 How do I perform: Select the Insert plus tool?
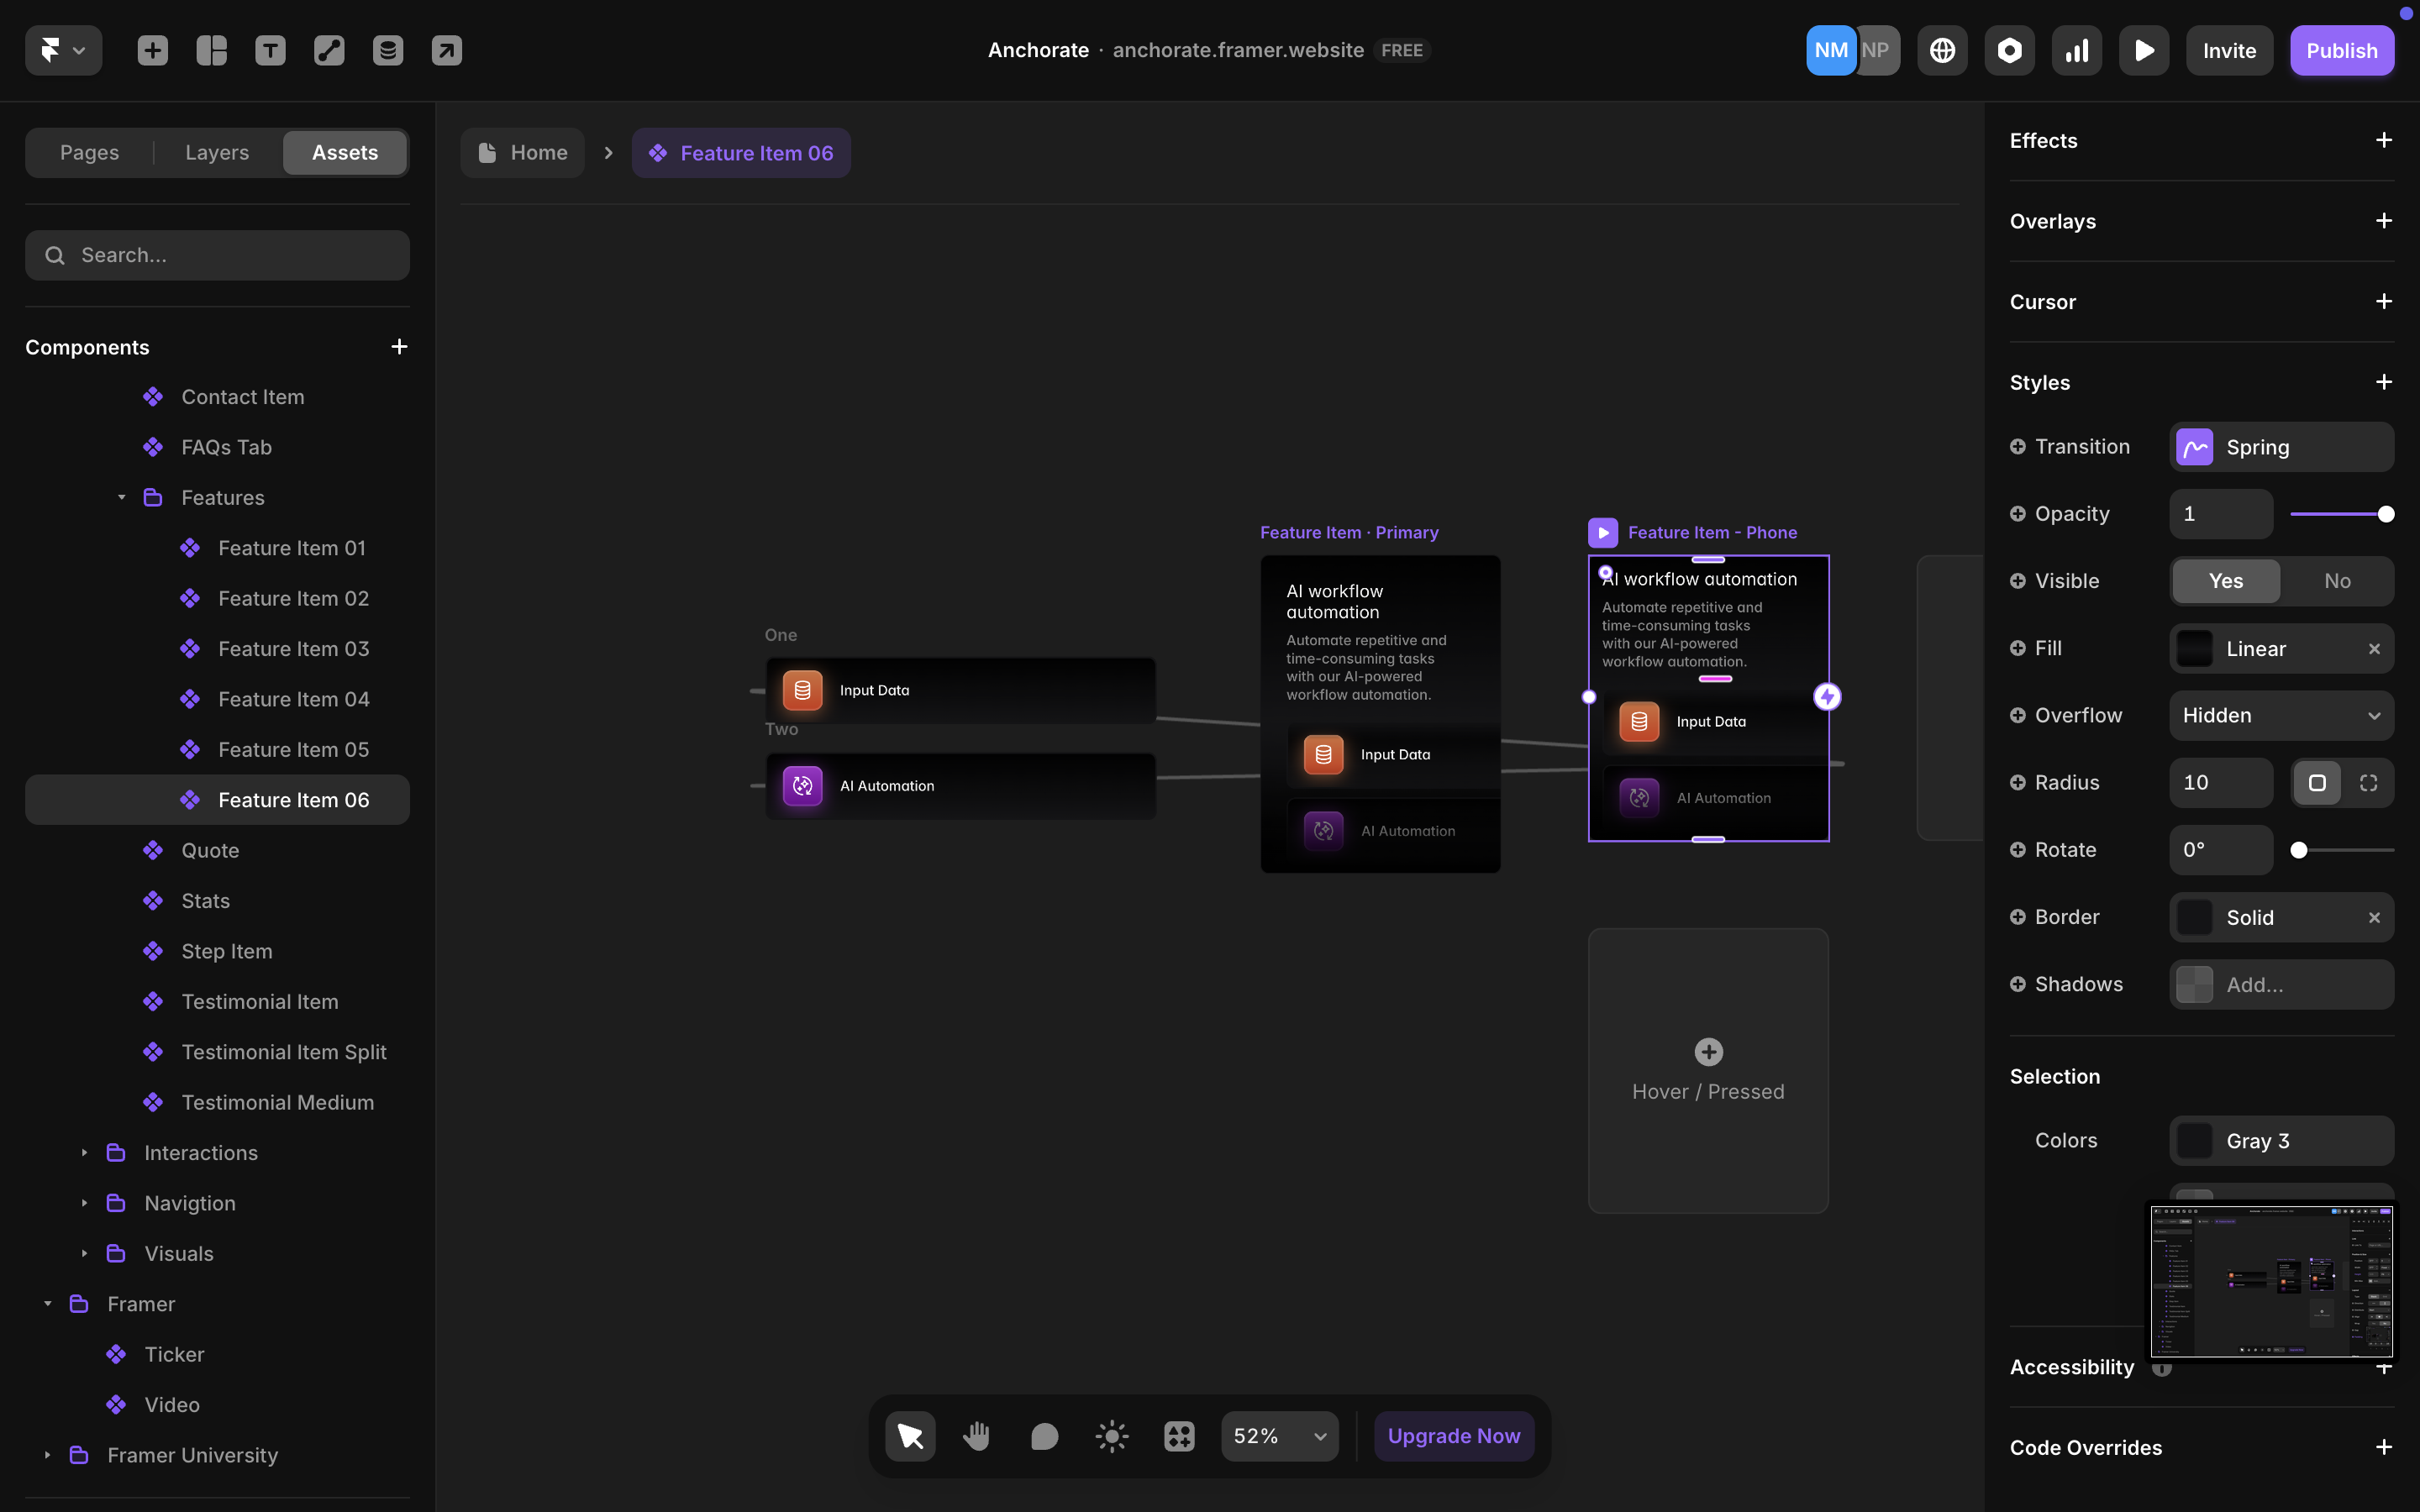pos(152,50)
